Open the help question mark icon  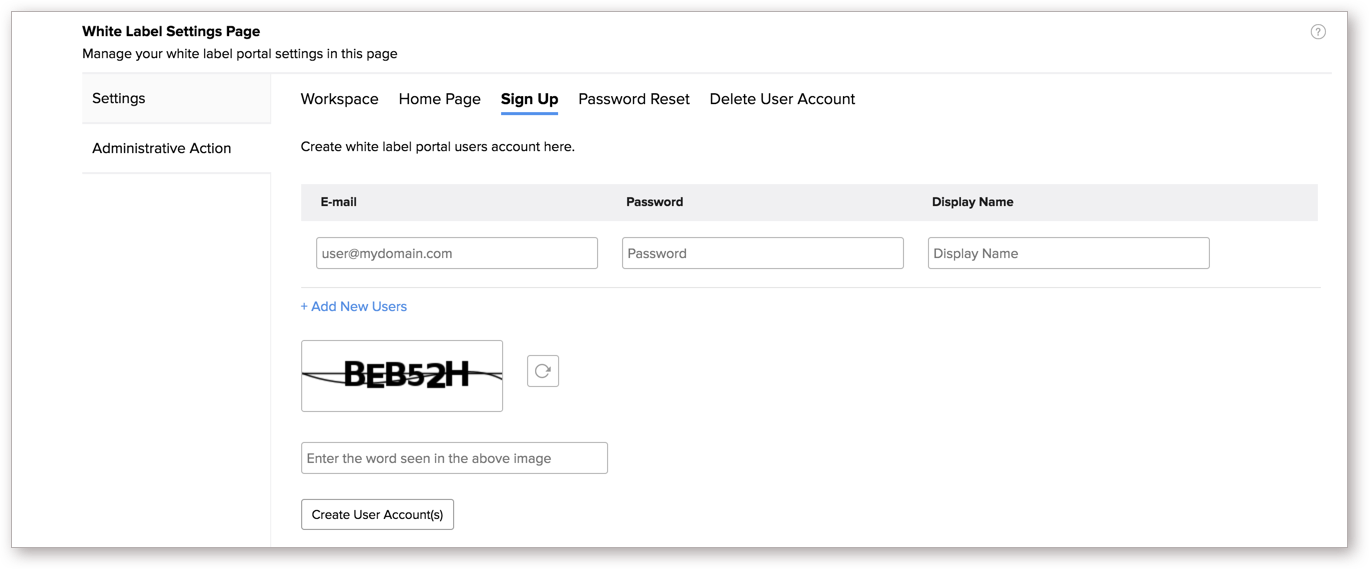click(1318, 32)
